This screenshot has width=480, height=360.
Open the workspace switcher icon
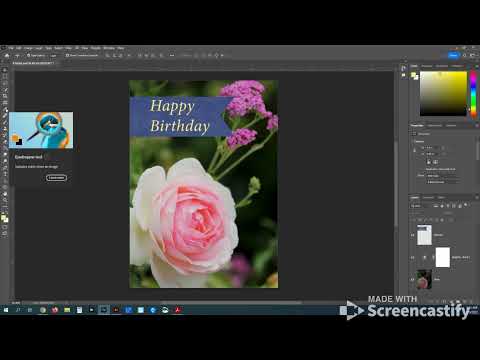(473, 55)
